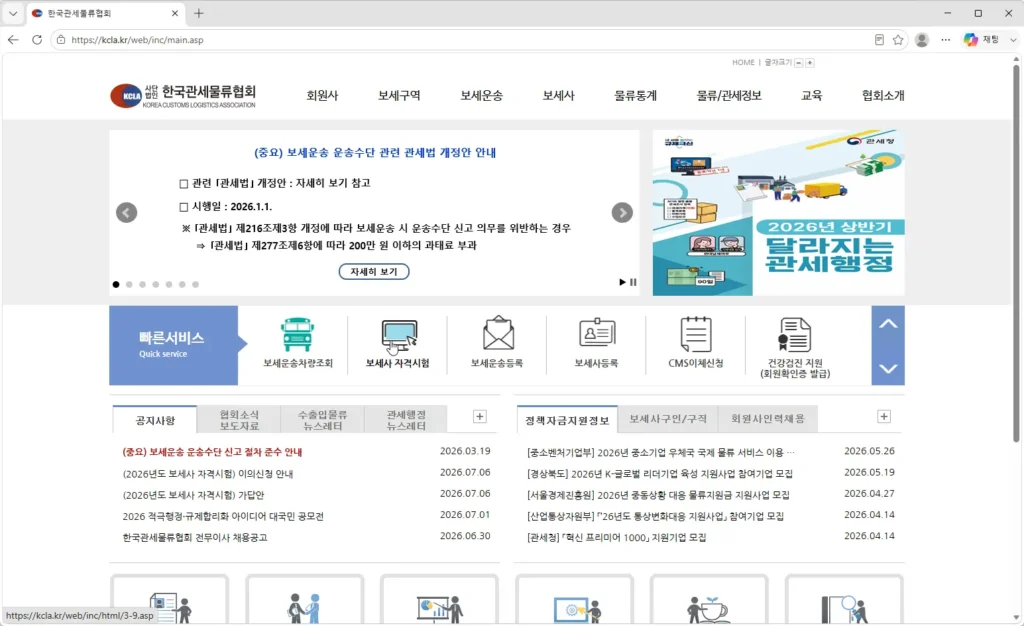The height and width of the screenshot is (626, 1024).
Task: Open the [경상북도] K-글로벌 리더기업 notice
Action: [x=660, y=473]
